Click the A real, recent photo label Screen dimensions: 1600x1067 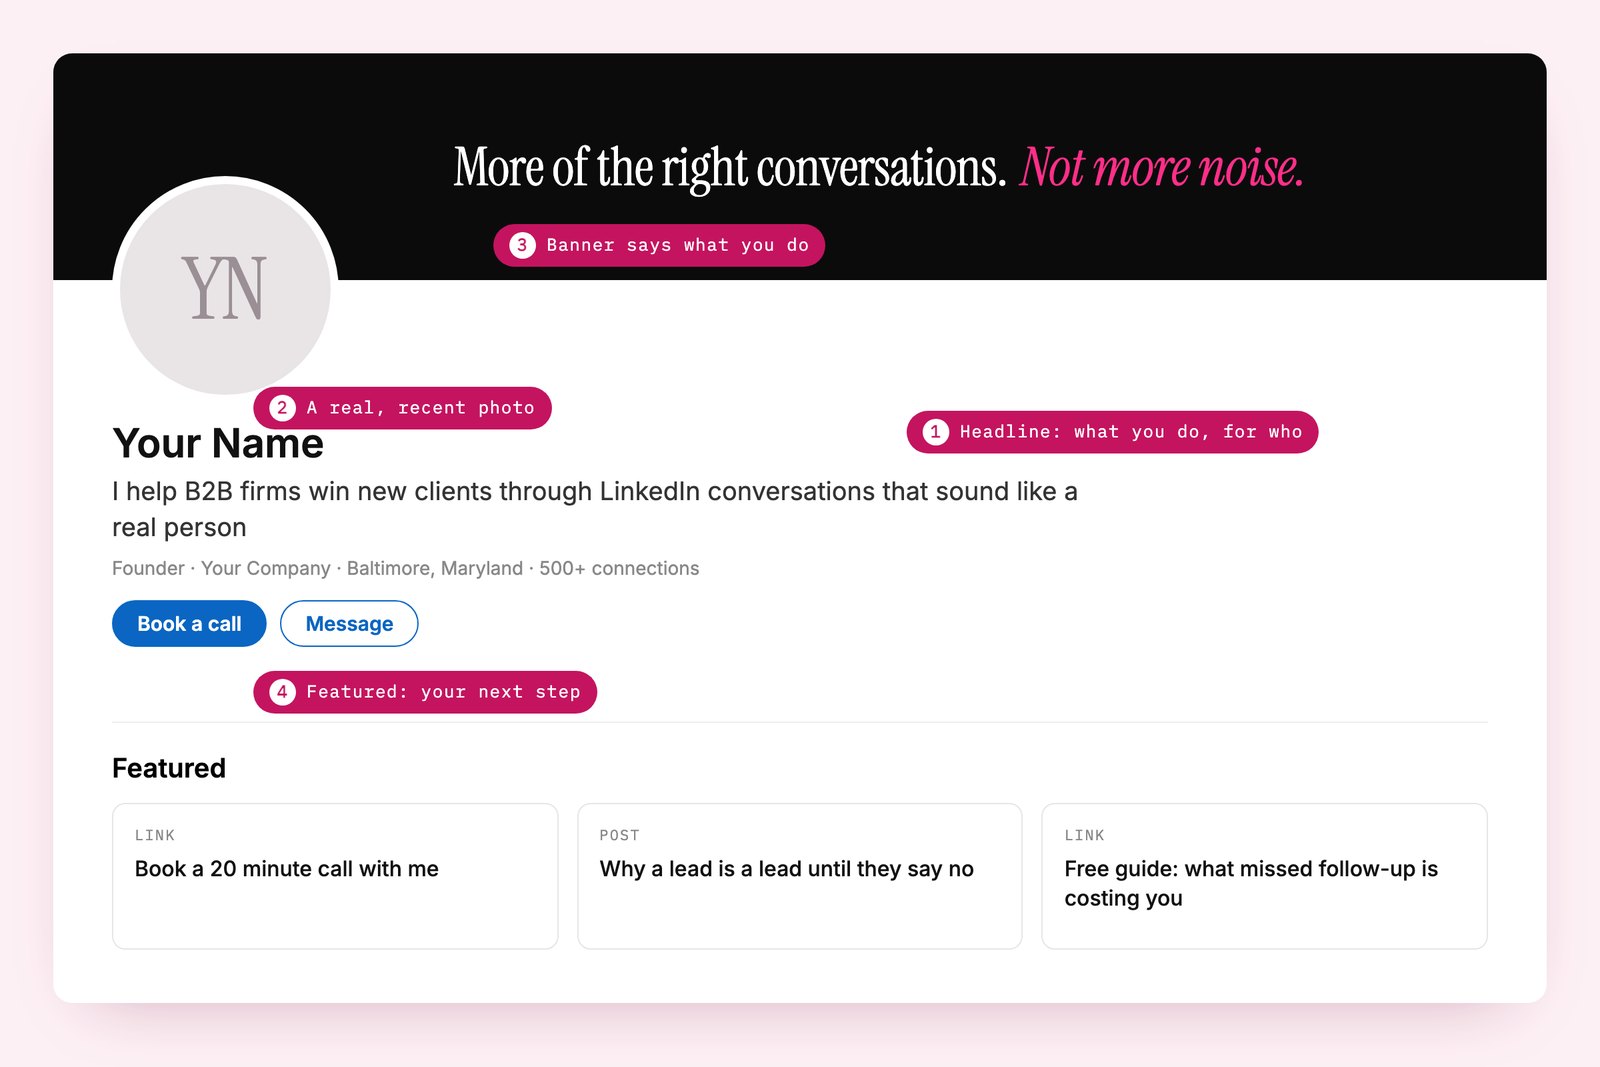420,408
